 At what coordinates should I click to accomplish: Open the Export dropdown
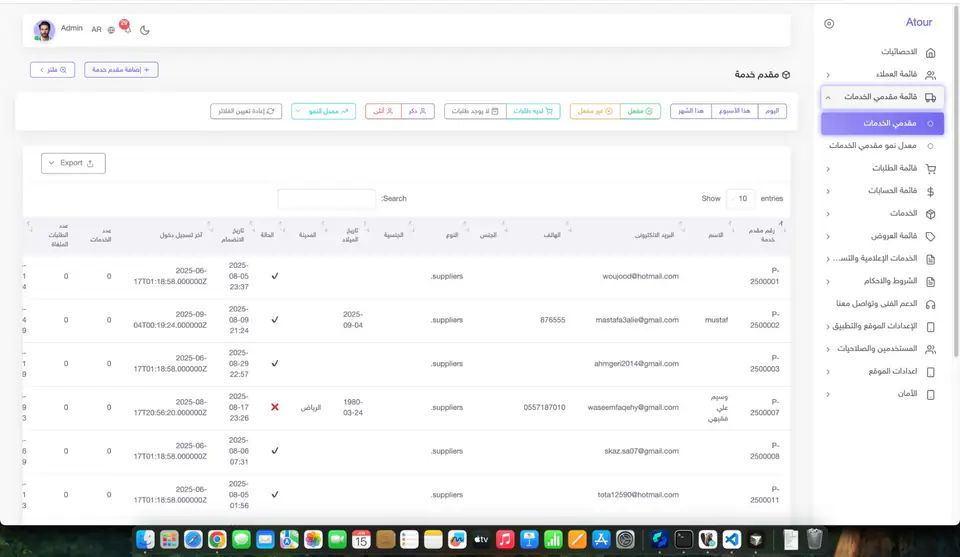[x=73, y=163]
